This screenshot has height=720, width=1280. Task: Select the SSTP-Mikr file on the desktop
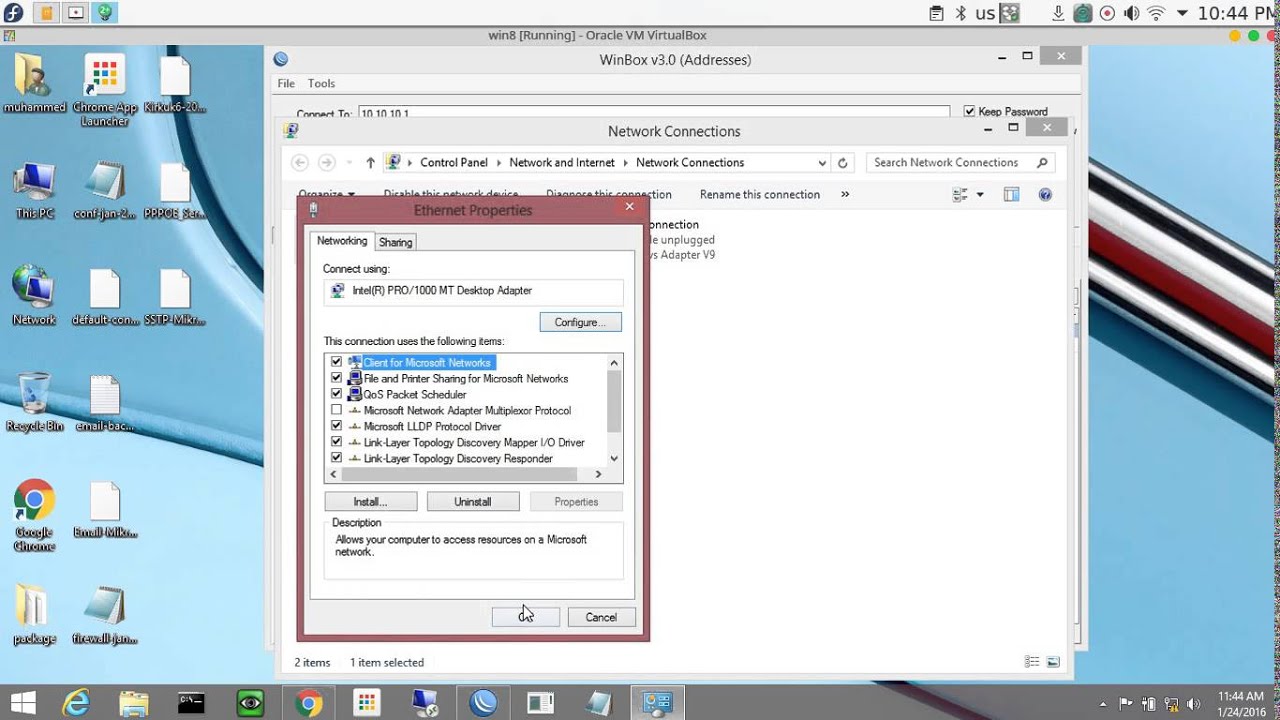[x=175, y=296]
